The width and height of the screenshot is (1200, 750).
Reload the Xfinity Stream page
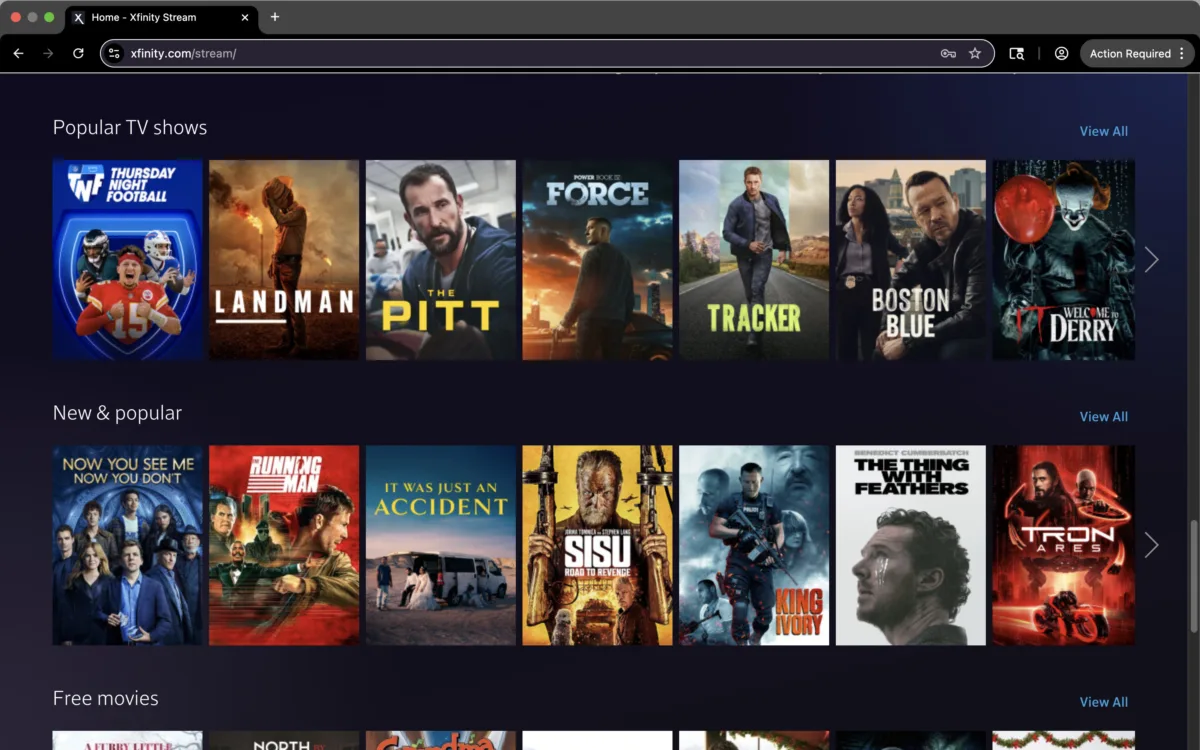pos(78,53)
